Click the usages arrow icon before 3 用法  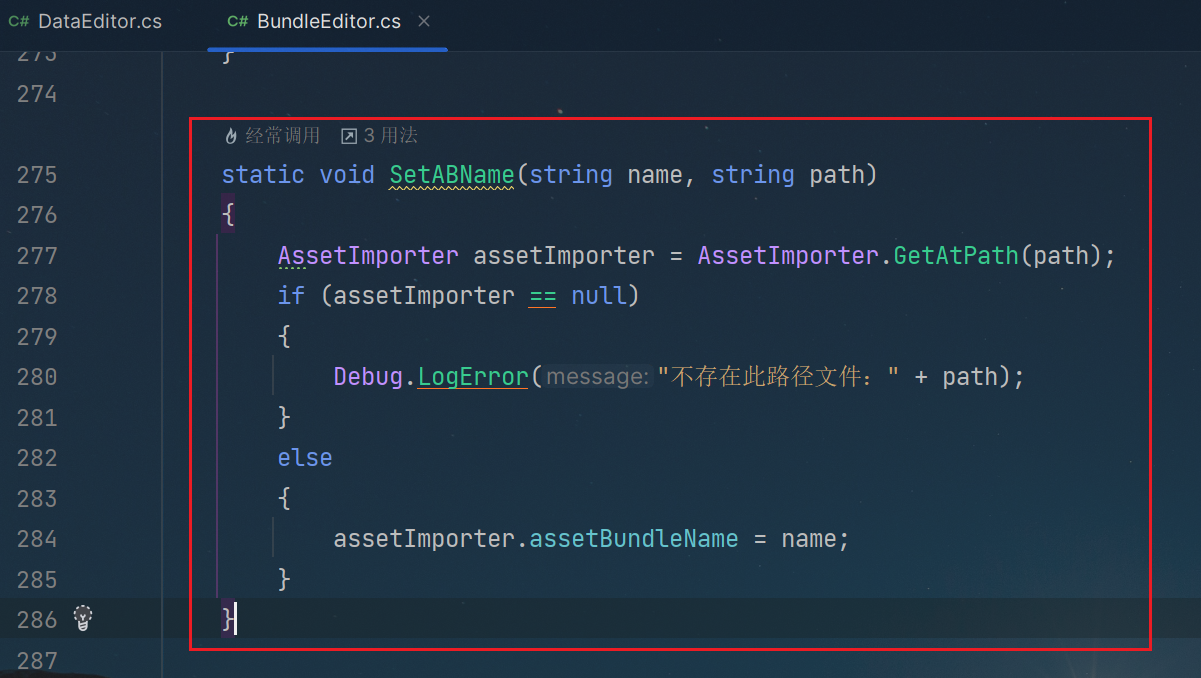pyautogui.click(x=349, y=136)
